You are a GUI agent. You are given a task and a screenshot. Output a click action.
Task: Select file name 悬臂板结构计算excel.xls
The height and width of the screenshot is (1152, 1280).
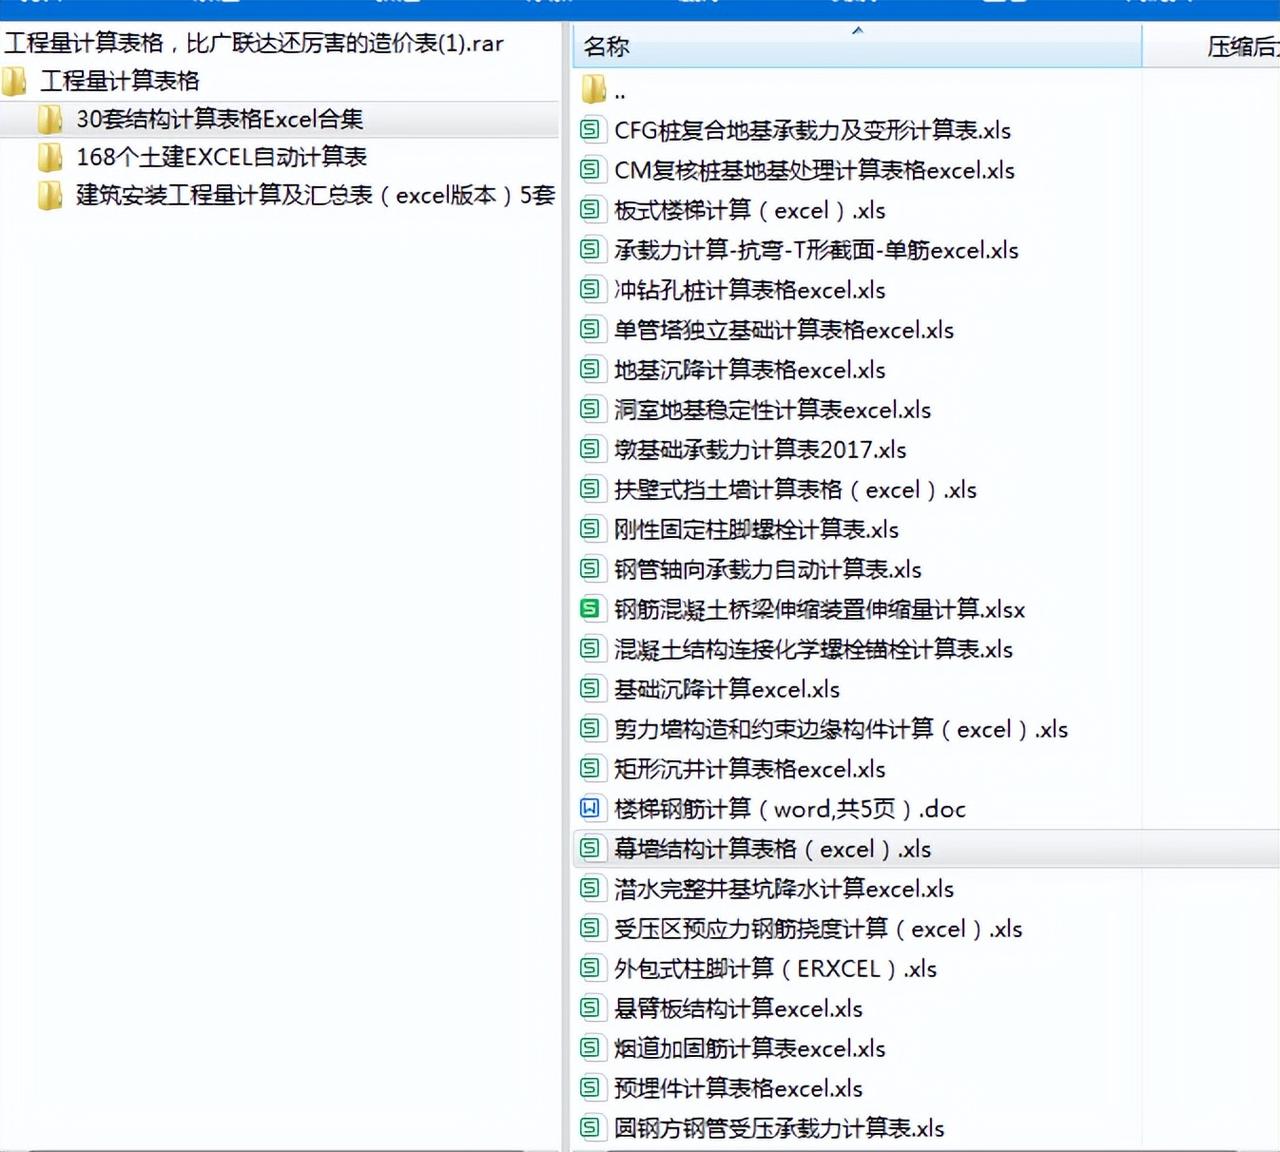[739, 1008]
